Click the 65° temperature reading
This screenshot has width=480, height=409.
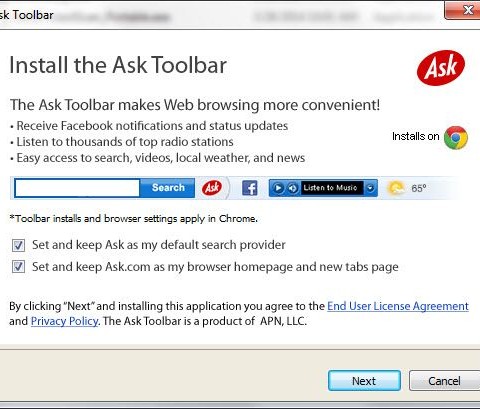(x=418, y=188)
